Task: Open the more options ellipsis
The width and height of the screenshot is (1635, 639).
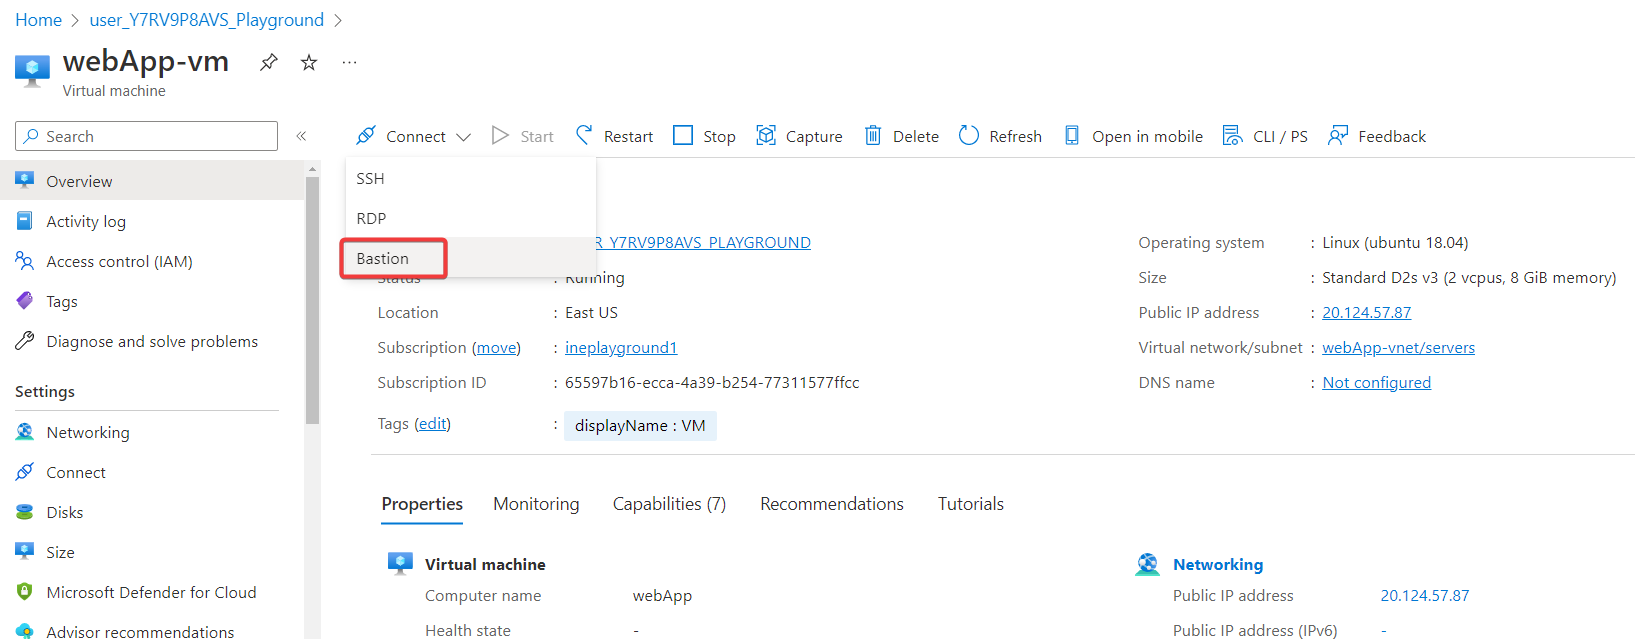Action: click(x=349, y=63)
